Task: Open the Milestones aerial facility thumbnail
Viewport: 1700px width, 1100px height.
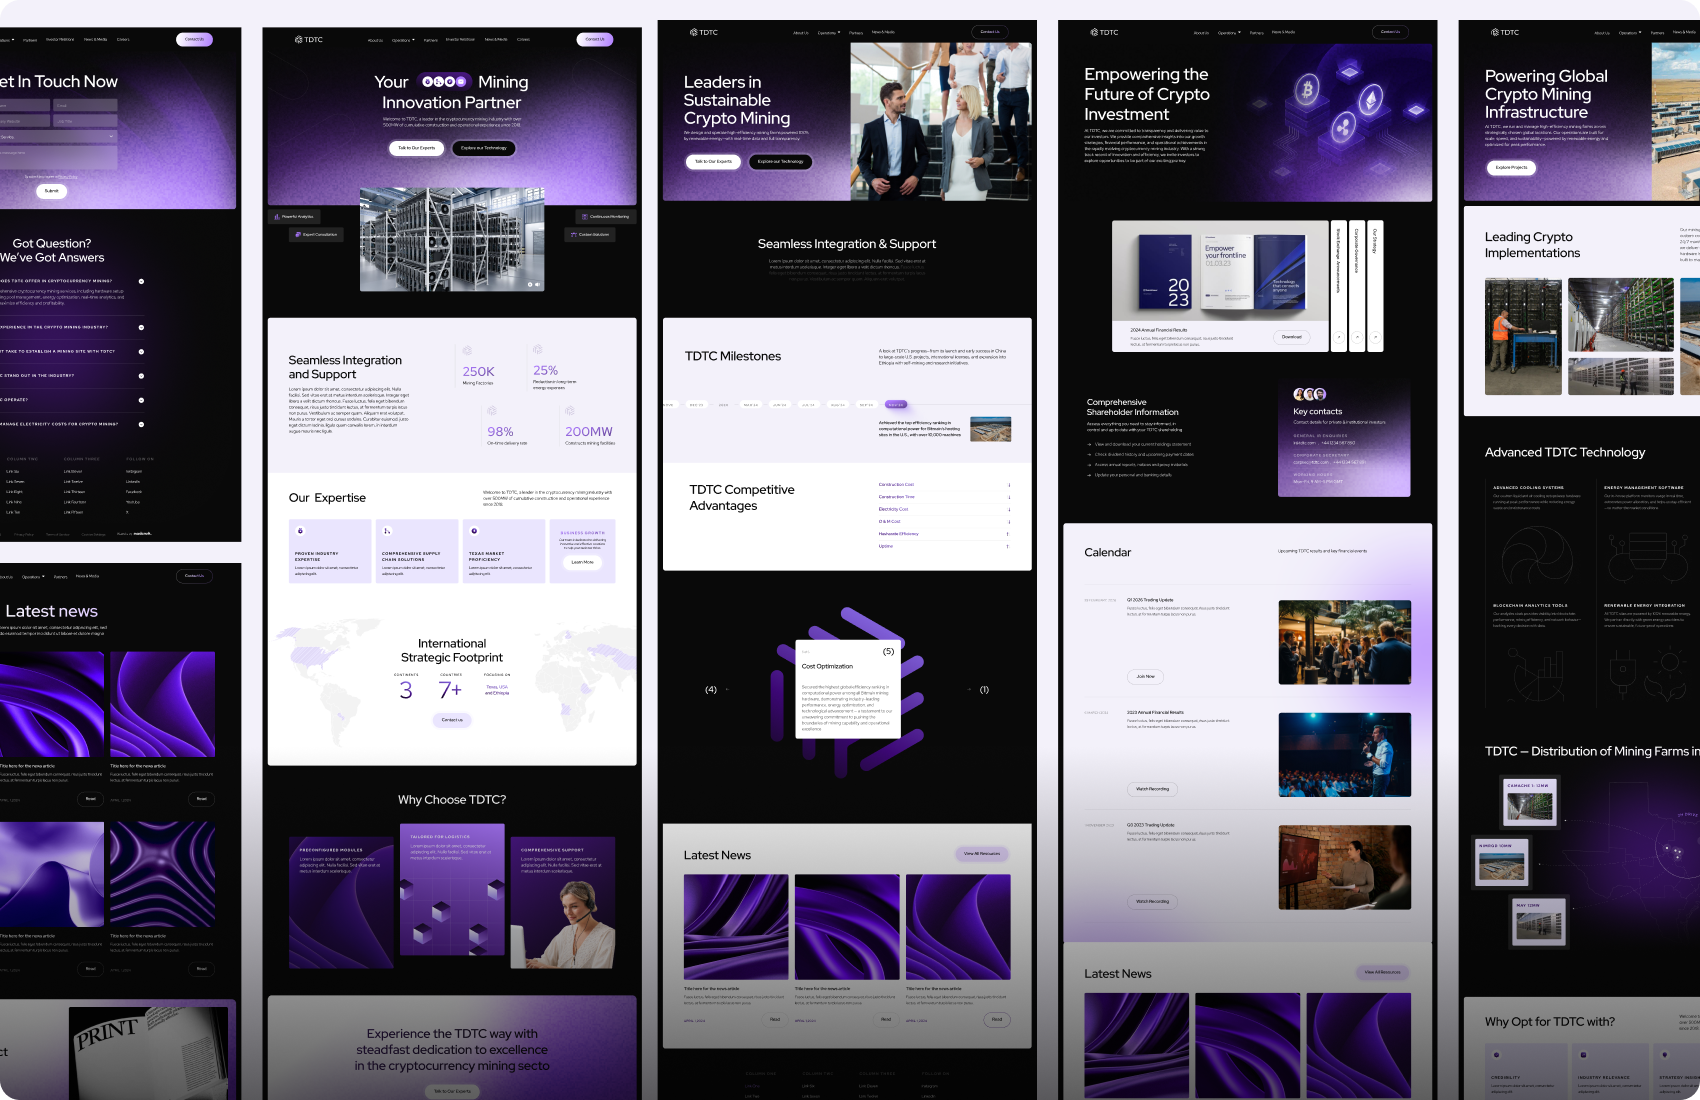Action: (x=991, y=429)
